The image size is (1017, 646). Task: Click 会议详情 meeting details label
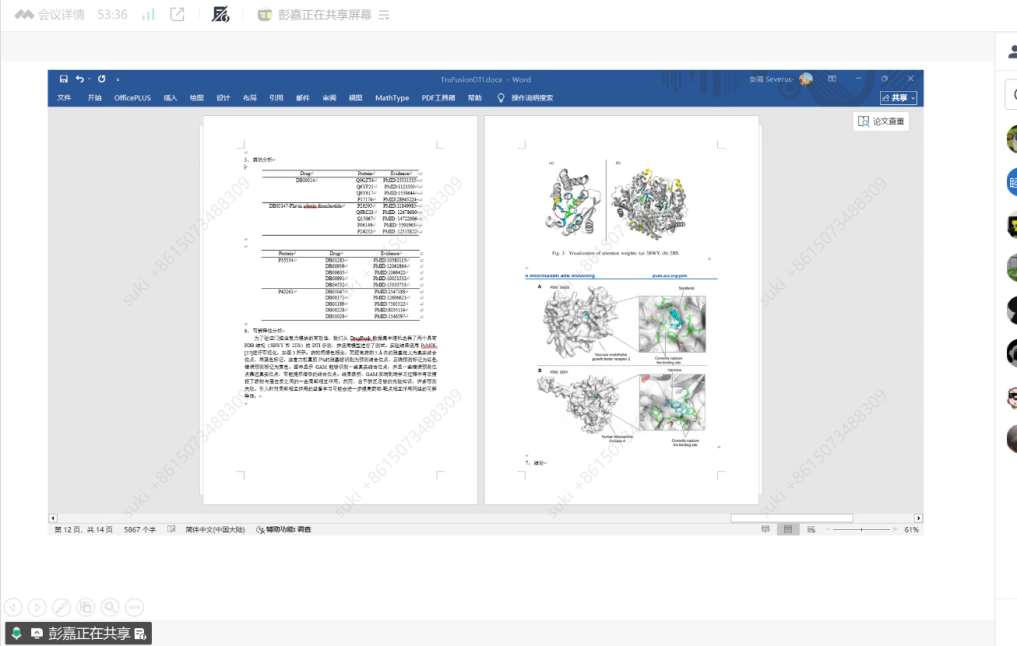(60, 15)
